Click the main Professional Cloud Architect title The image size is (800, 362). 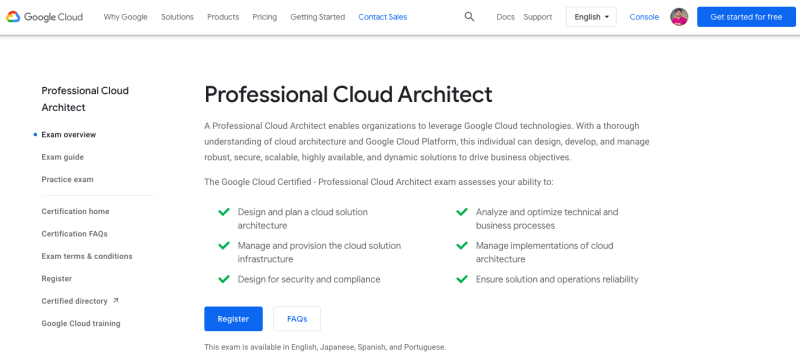[348, 94]
